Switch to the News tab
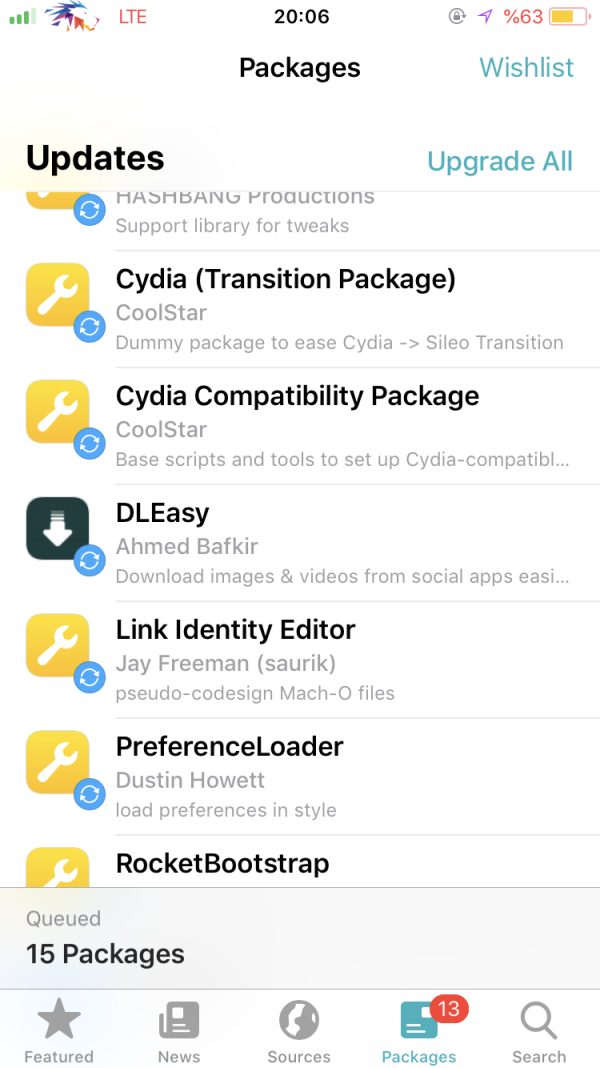This screenshot has width=600, height=1068. pyautogui.click(x=179, y=1032)
